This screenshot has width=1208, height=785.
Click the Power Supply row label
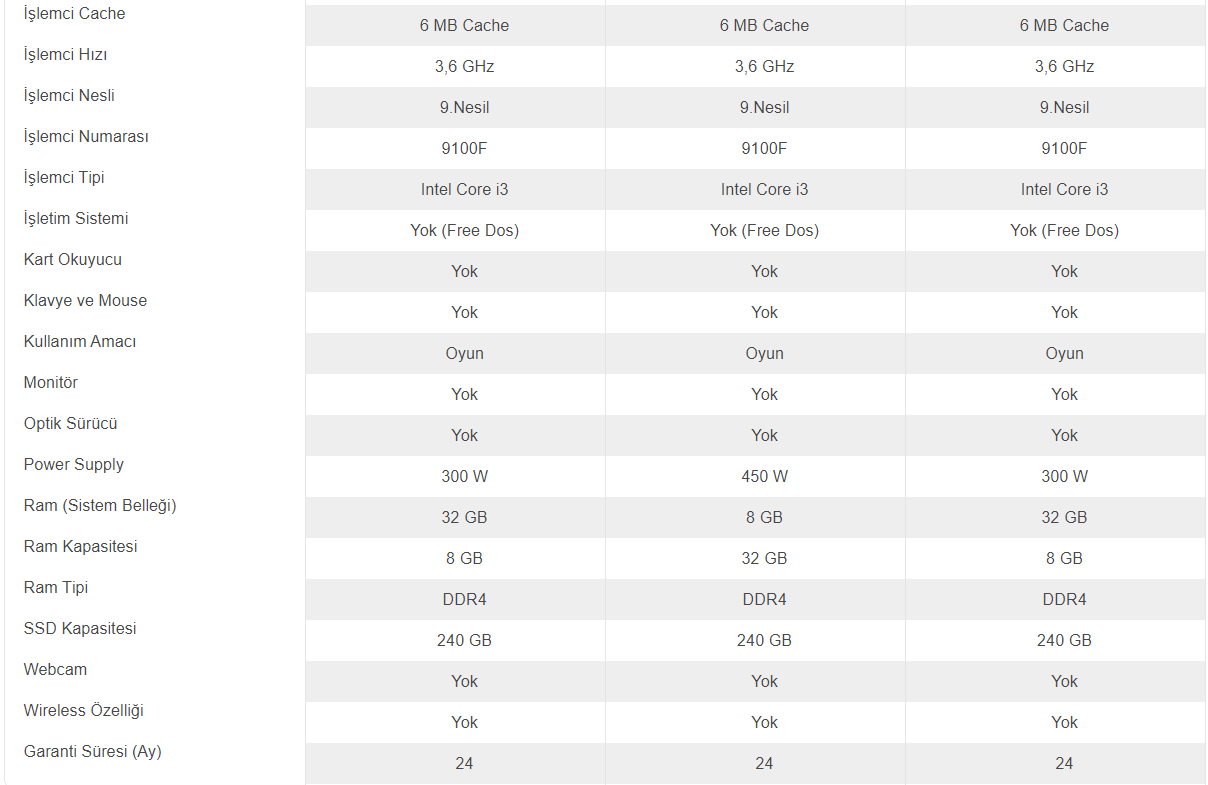pyautogui.click(x=74, y=465)
